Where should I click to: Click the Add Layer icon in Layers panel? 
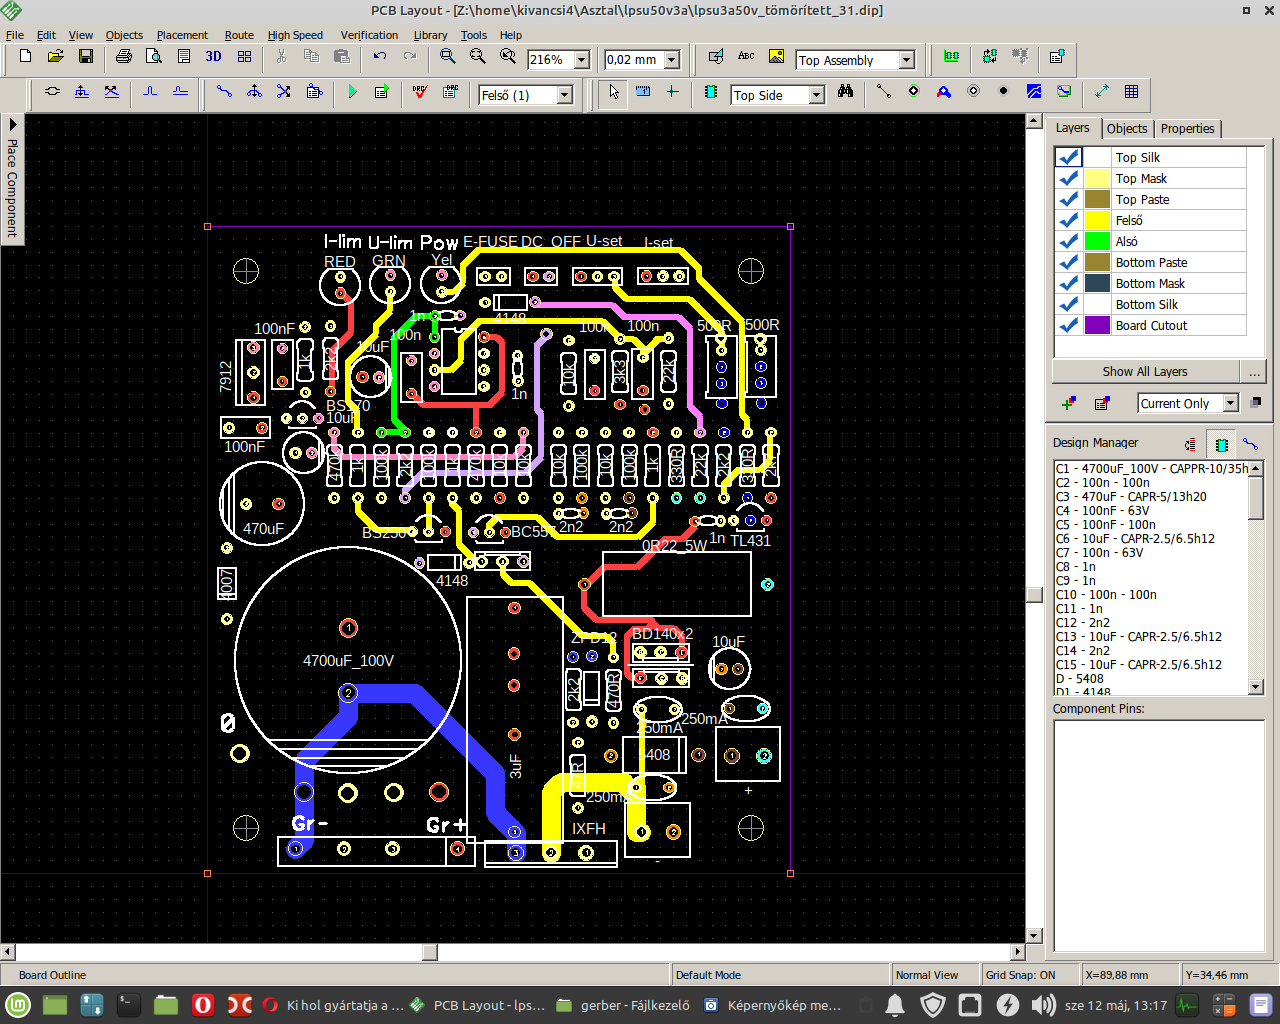pyautogui.click(x=1068, y=403)
